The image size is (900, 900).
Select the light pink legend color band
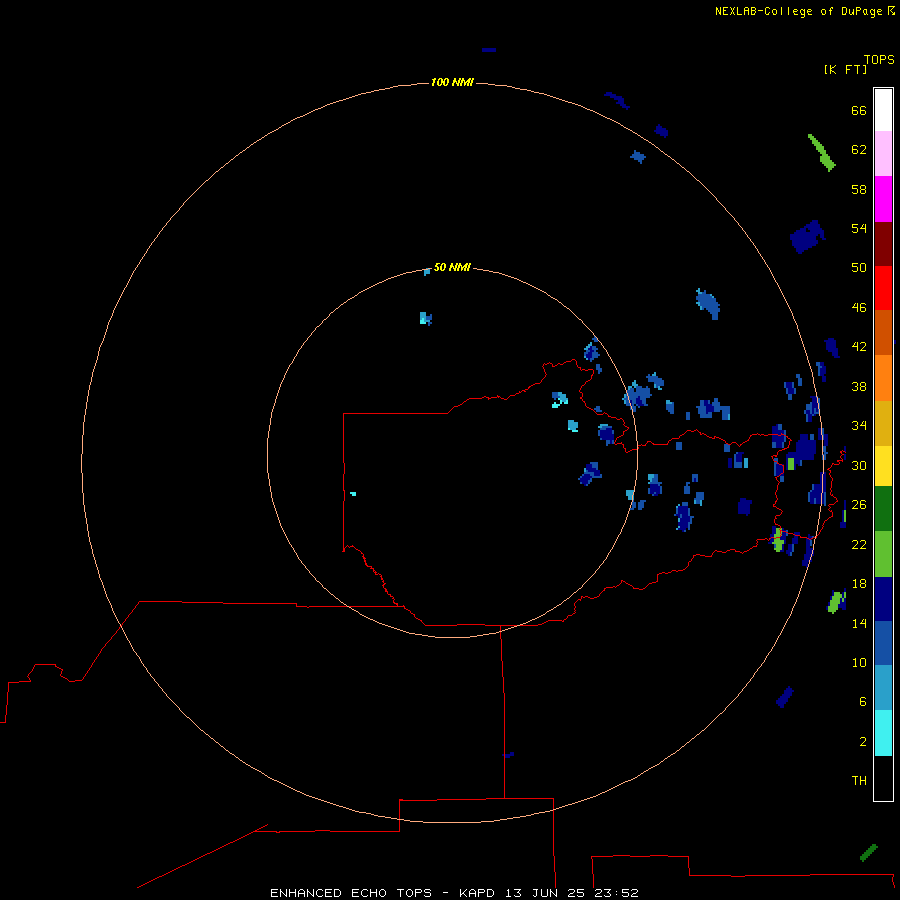883,153
